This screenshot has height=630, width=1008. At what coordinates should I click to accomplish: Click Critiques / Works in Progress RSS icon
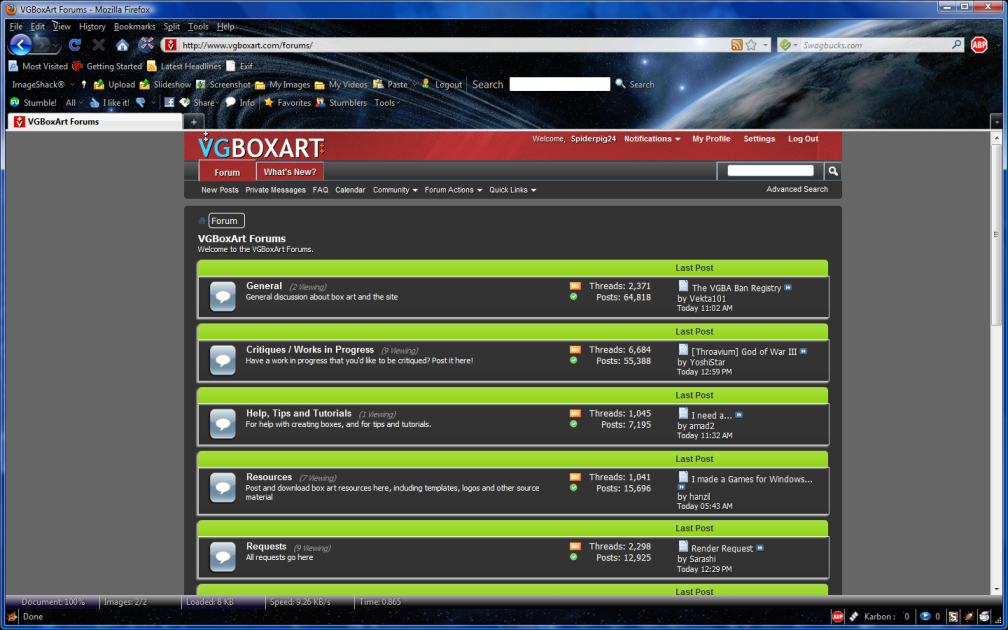[575, 350]
